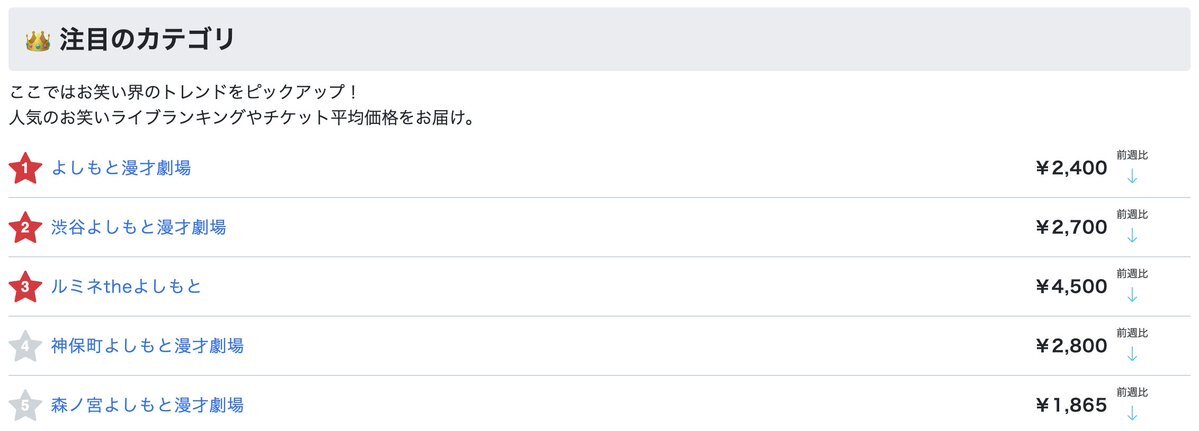Open the 渋谷よしもと漫才劇場 link
This screenshot has width=1199, height=431.
pos(138,228)
